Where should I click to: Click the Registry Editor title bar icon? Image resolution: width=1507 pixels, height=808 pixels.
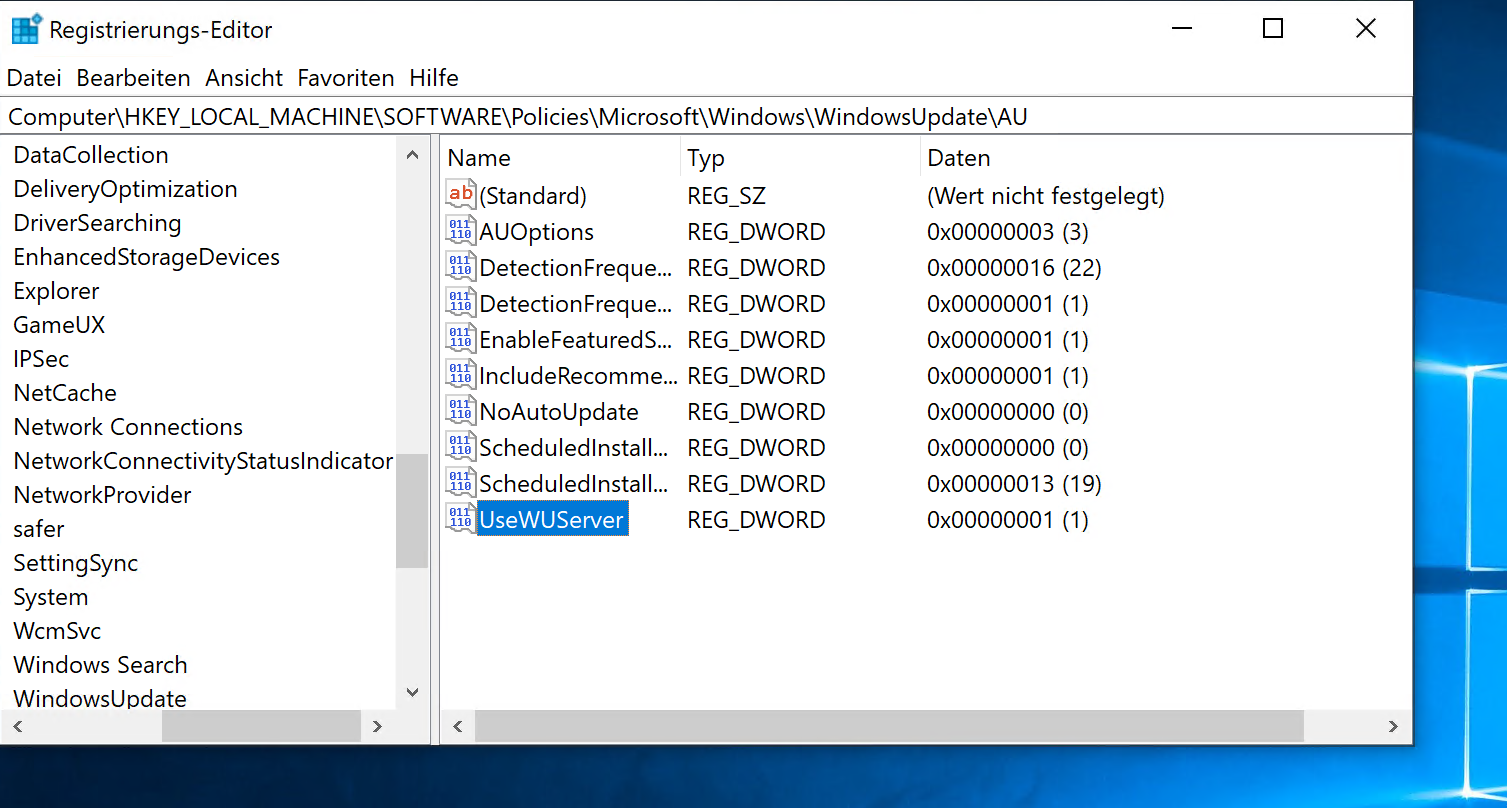[x=26, y=29]
